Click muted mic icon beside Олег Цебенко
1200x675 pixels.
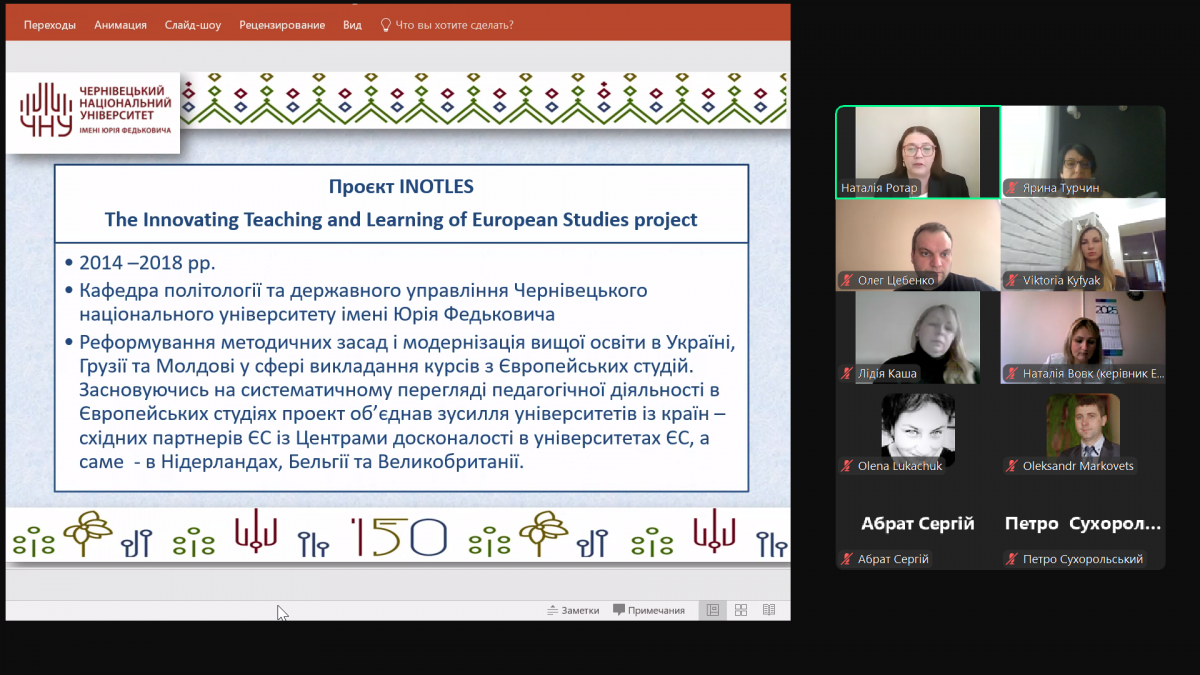pyautogui.click(x=847, y=281)
